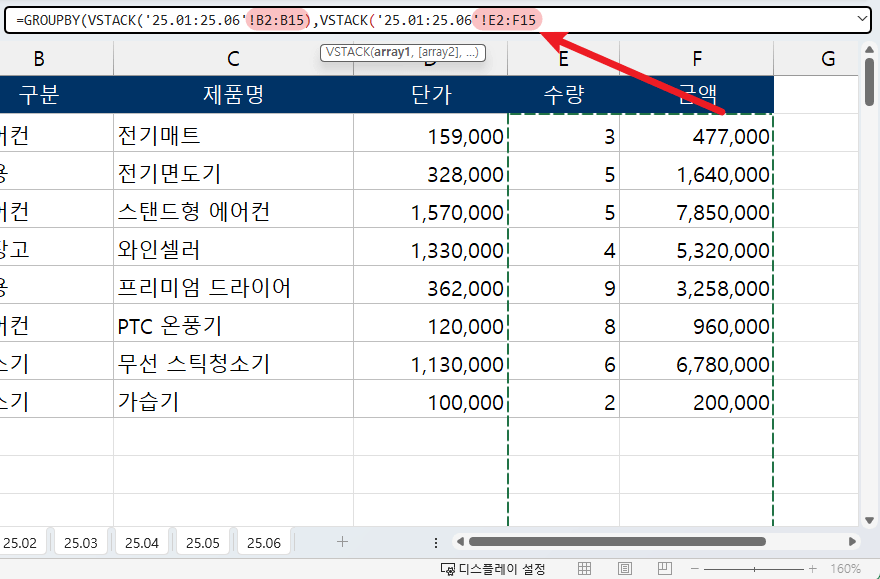Select column B header
Viewport: 880px width, 579px height.
[56, 58]
